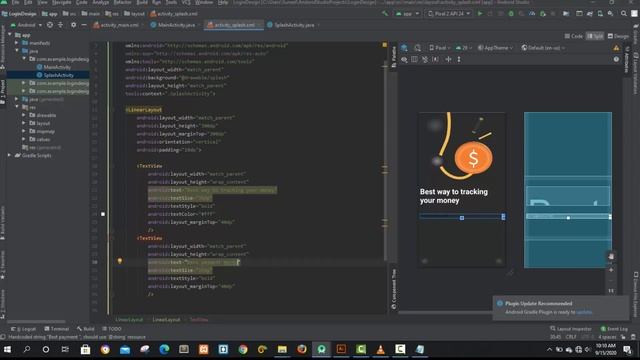Click the Project panel horizontal scrollbar

[x=36, y=322]
